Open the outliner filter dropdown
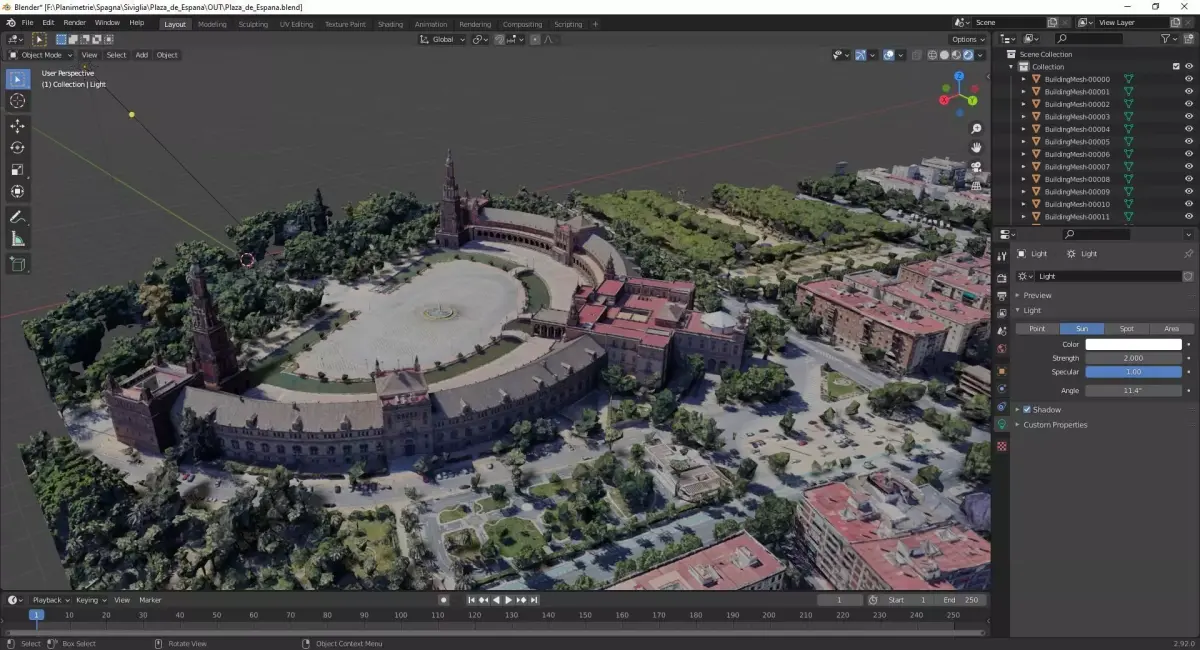1200x650 pixels. coord(1170,39)
